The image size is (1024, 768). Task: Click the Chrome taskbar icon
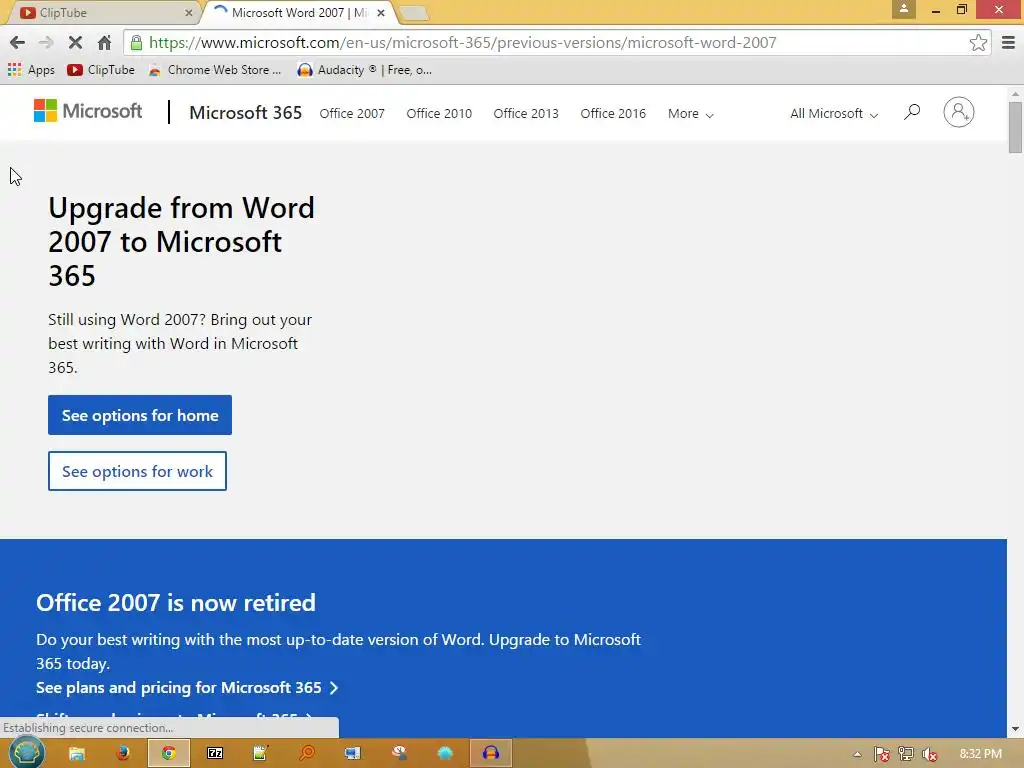click(169, 754)
